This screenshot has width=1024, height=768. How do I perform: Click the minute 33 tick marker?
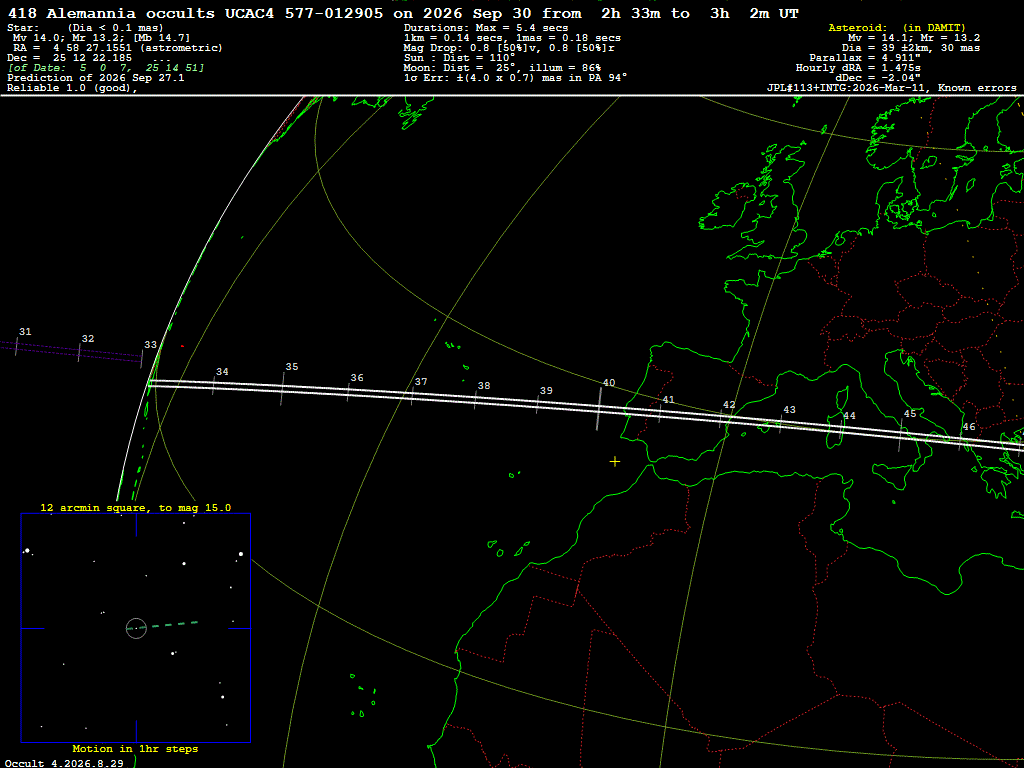pyautogui.click(x=142, y=358)
